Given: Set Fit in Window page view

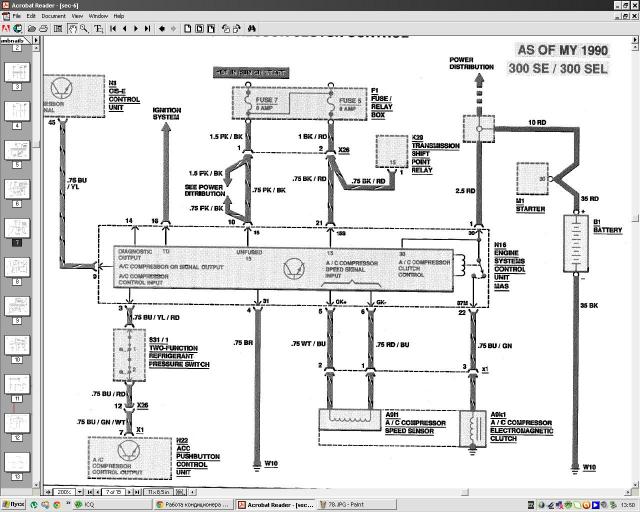Looking at the screenshot, I should pyautogui.click(x=199, y=29).
